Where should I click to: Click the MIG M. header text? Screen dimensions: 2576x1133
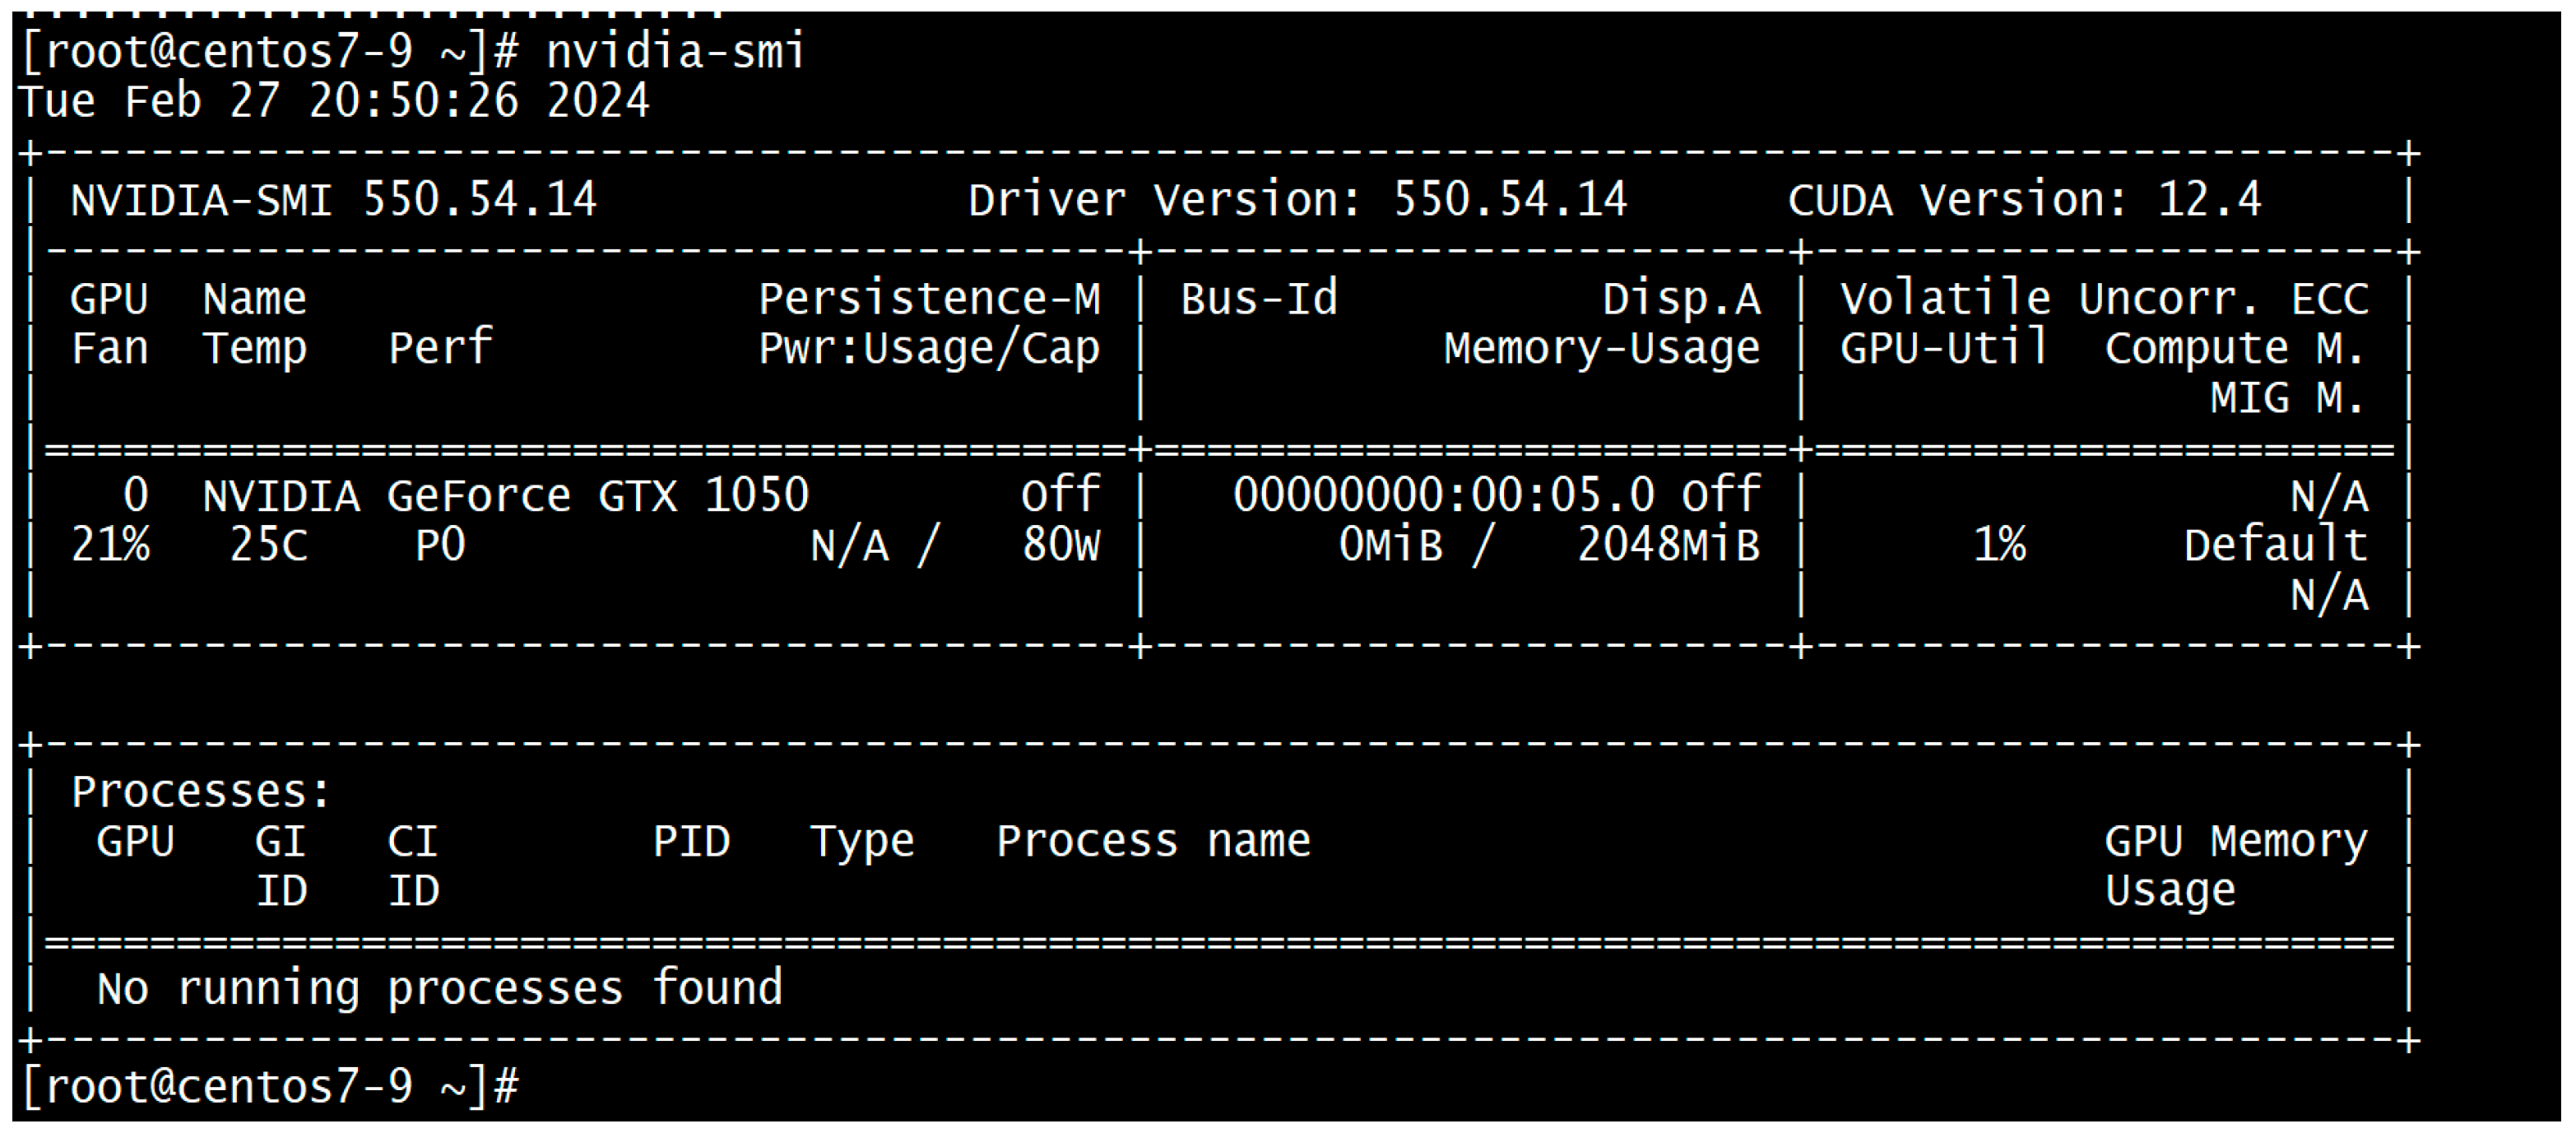click(x=2286, y=398)
